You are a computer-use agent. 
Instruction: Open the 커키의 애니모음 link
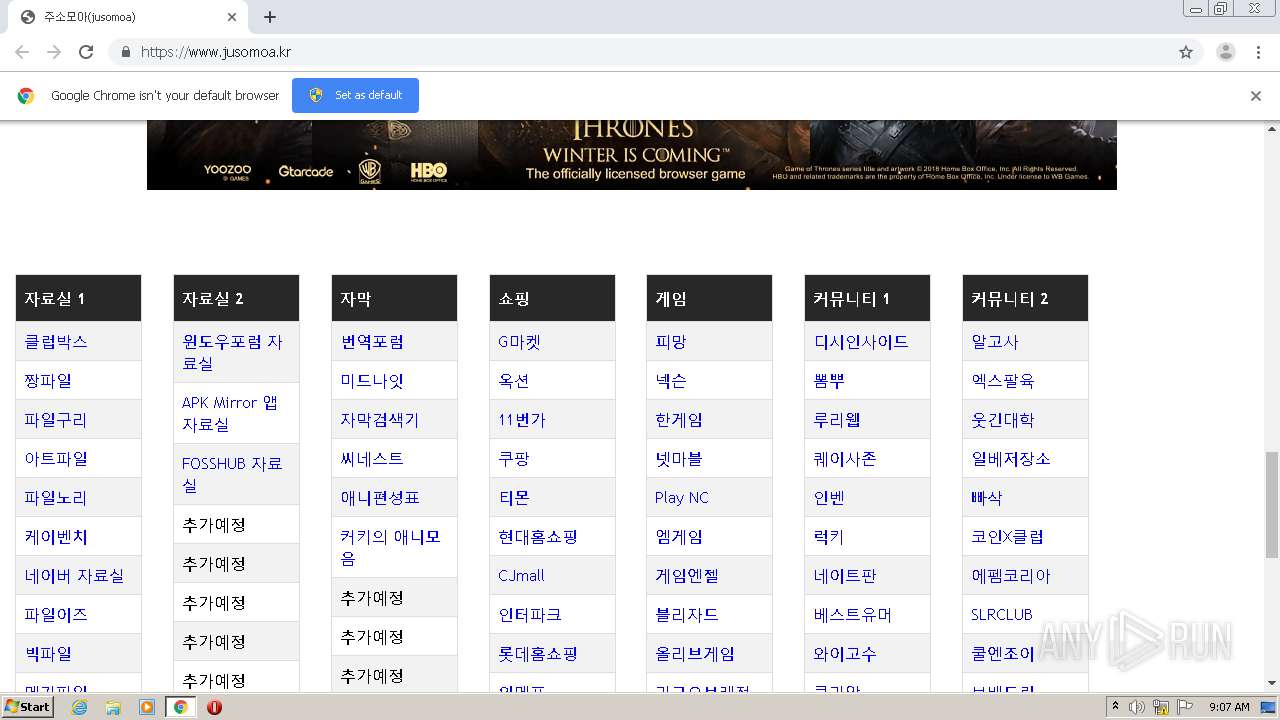[390, 547]
